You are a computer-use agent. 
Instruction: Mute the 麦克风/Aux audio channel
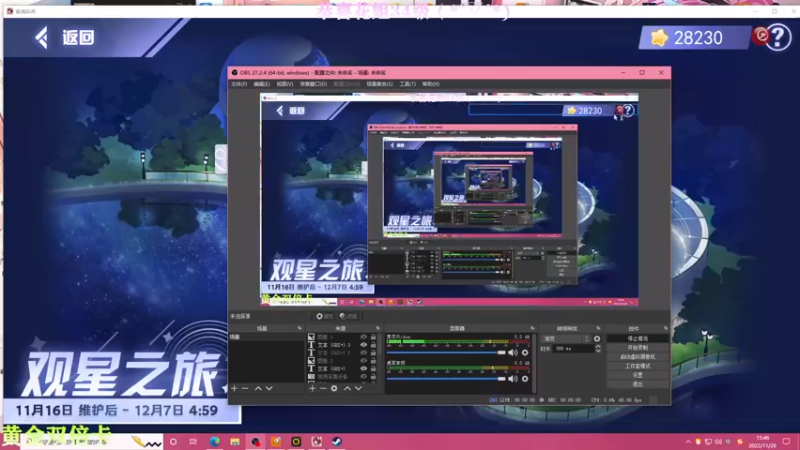click(513, 353)
